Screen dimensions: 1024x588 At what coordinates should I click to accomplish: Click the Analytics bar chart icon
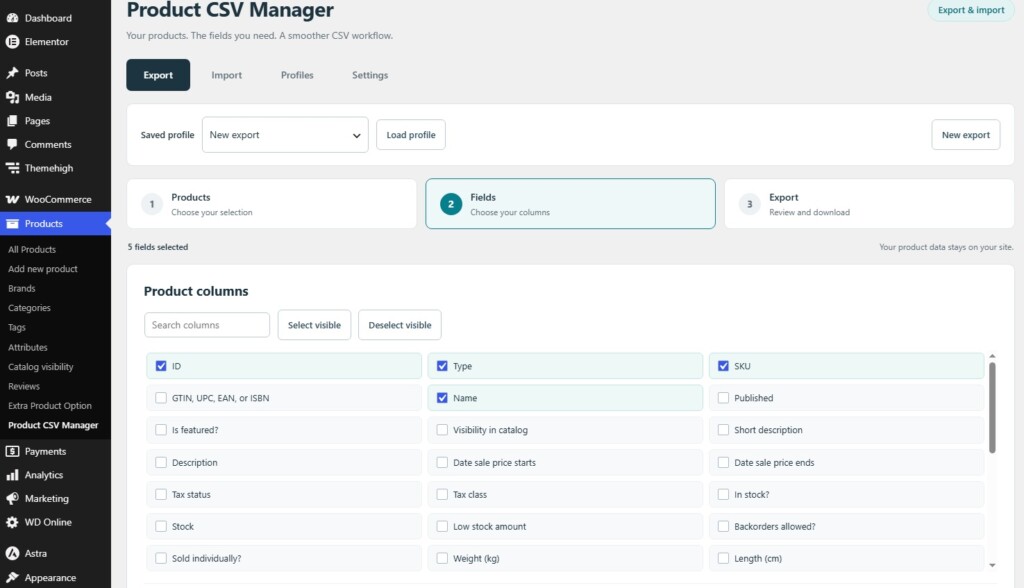tap(12, 475)
